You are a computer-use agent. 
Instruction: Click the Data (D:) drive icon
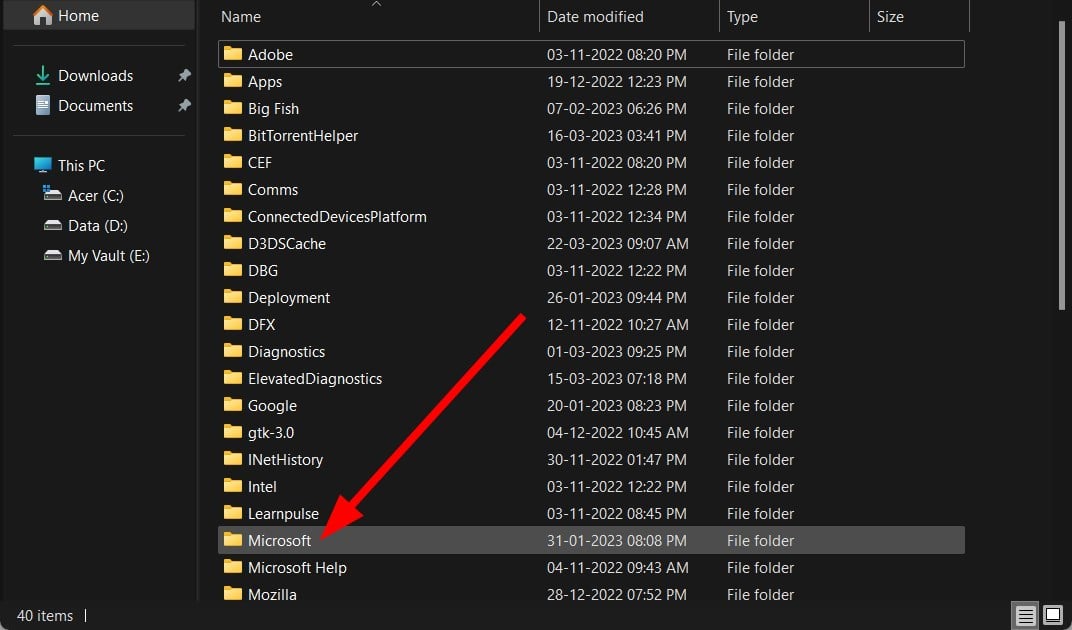[53, 225]
